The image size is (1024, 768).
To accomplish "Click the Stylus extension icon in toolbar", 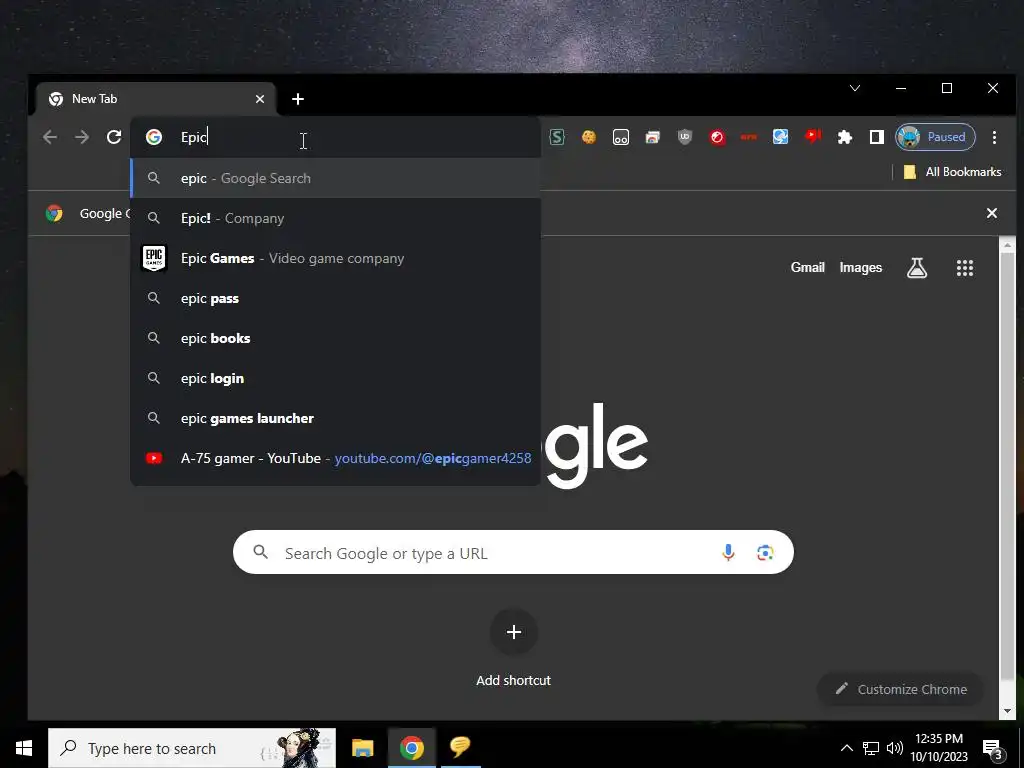I will click(x=557, y=137).
